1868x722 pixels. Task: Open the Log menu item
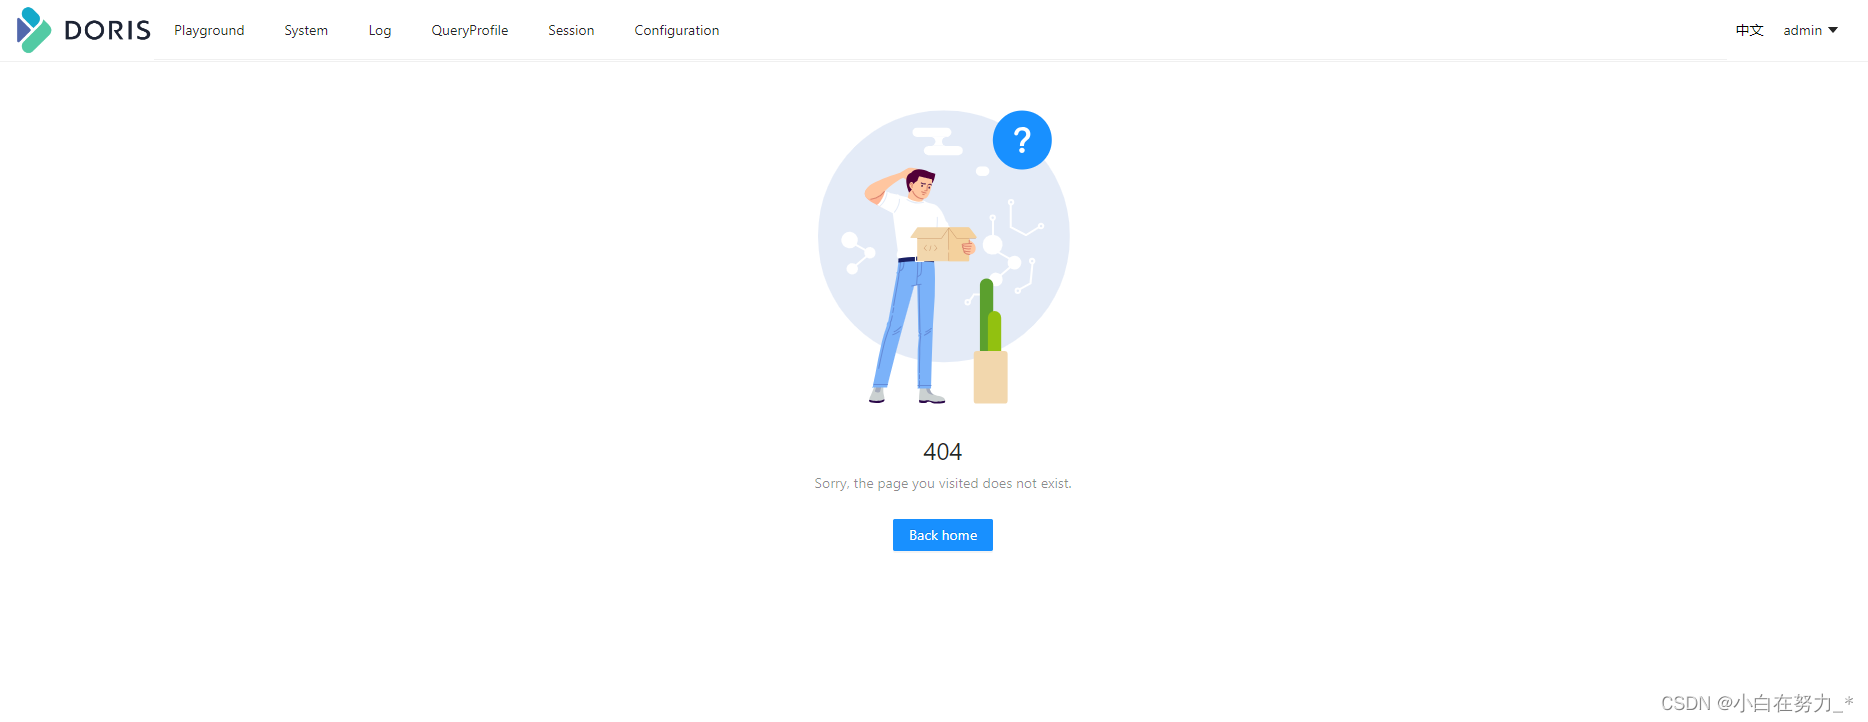coord(380,30)
